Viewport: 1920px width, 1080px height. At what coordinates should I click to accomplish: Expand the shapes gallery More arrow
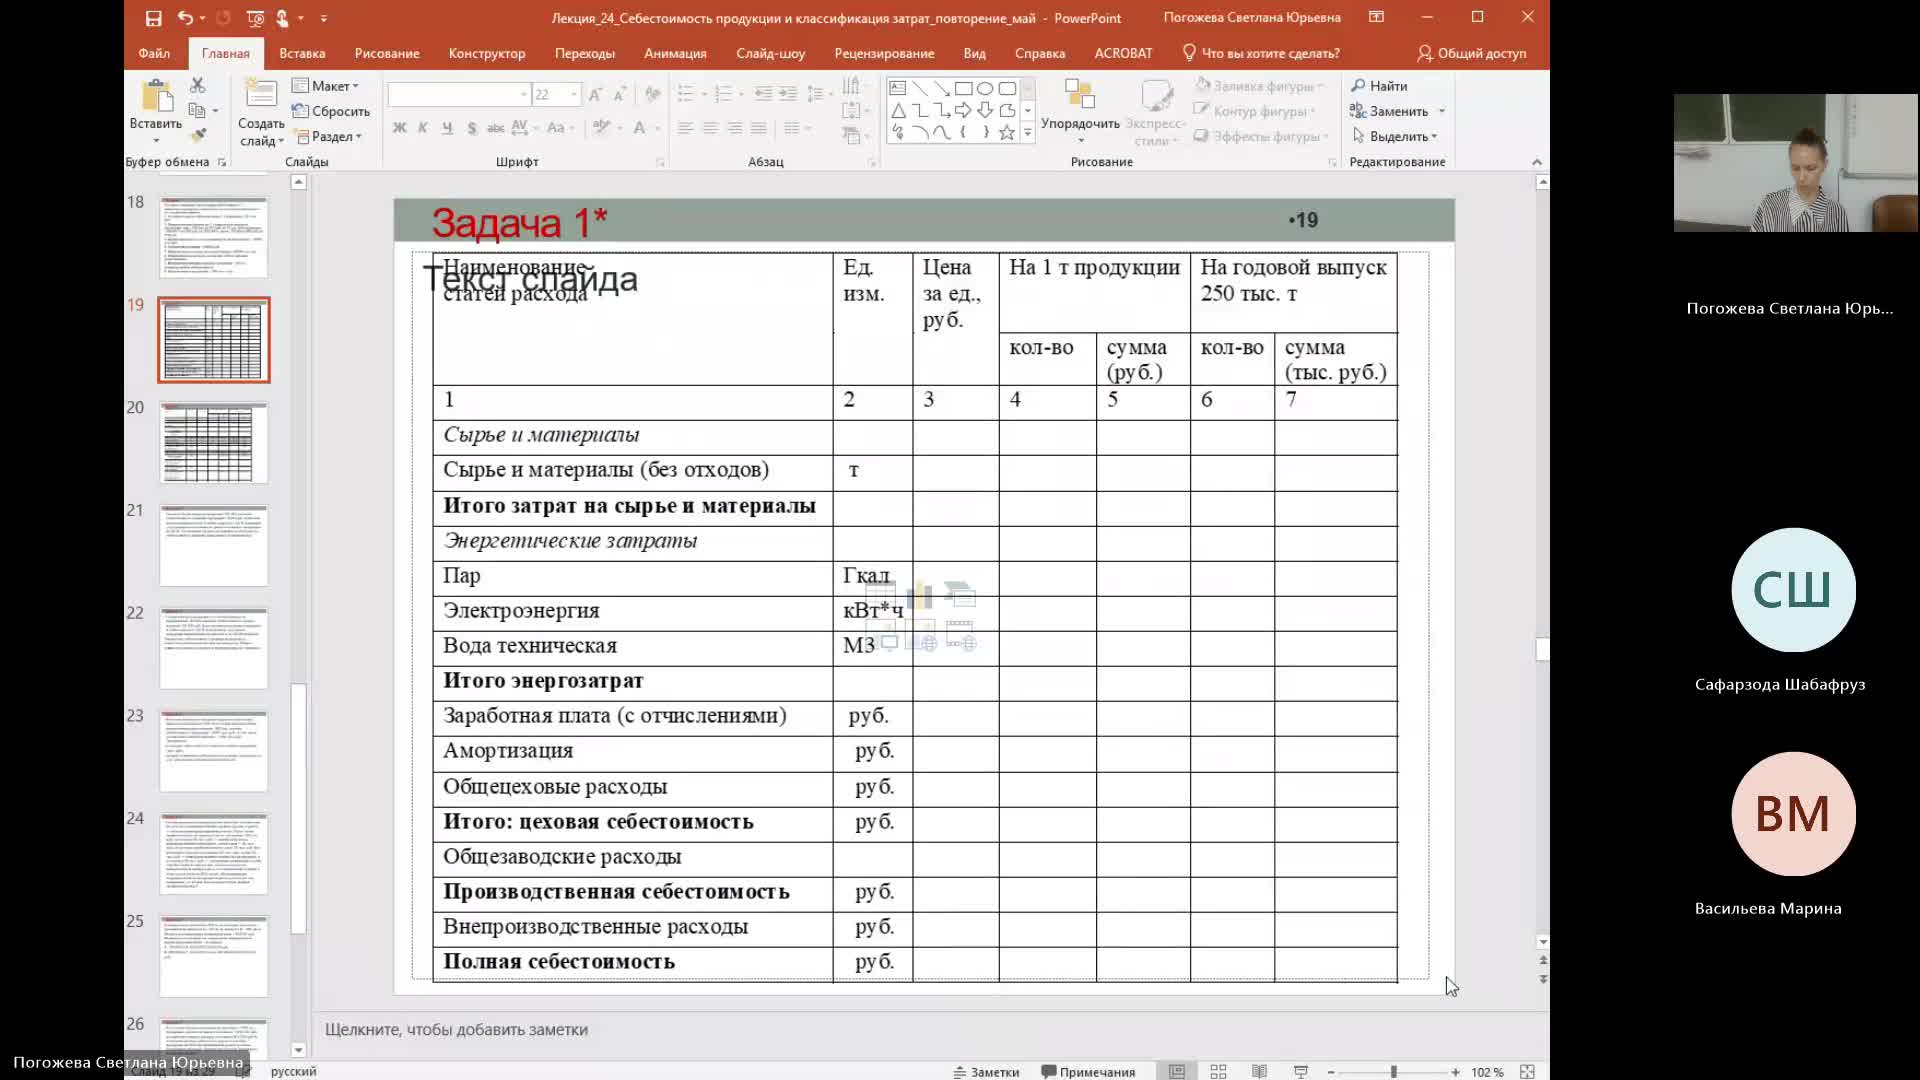[x=1027, y=132]
